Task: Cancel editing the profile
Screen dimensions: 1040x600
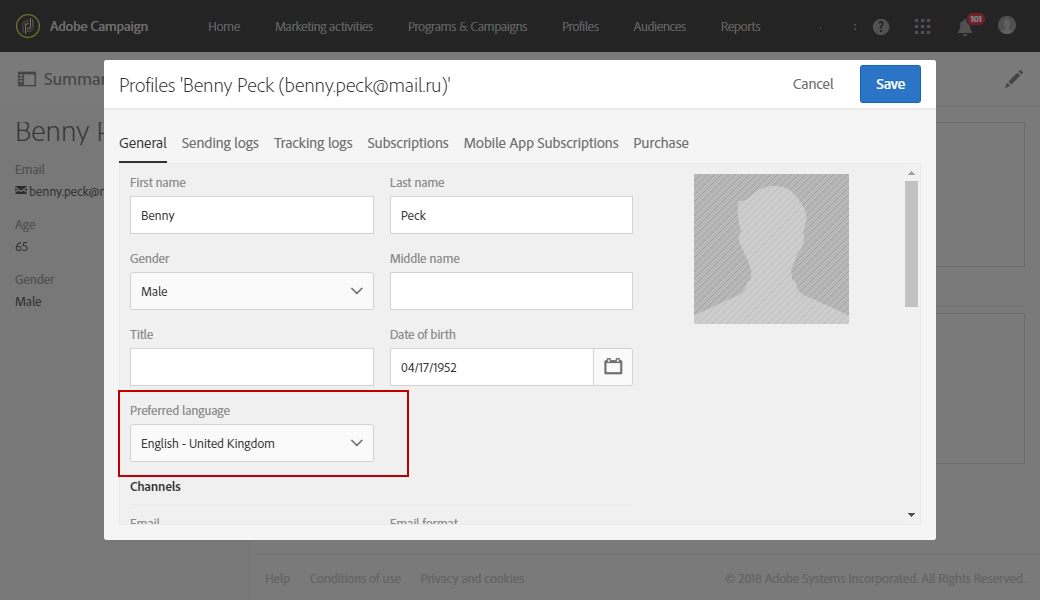Action: (x=813, y=84)
